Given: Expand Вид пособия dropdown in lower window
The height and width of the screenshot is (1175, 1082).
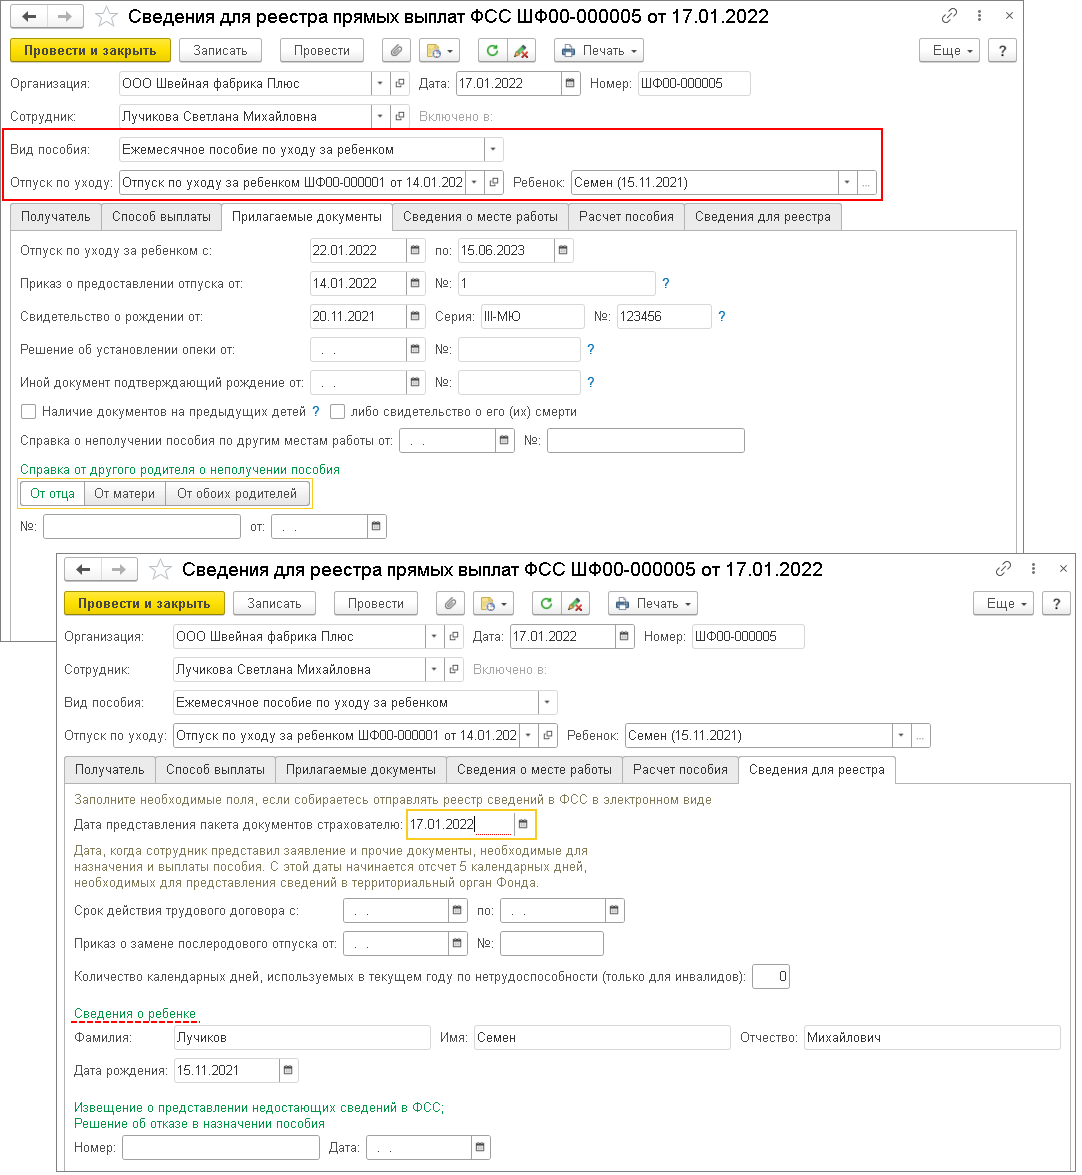Looking at the screenshot, I should (x=547, y=702).
